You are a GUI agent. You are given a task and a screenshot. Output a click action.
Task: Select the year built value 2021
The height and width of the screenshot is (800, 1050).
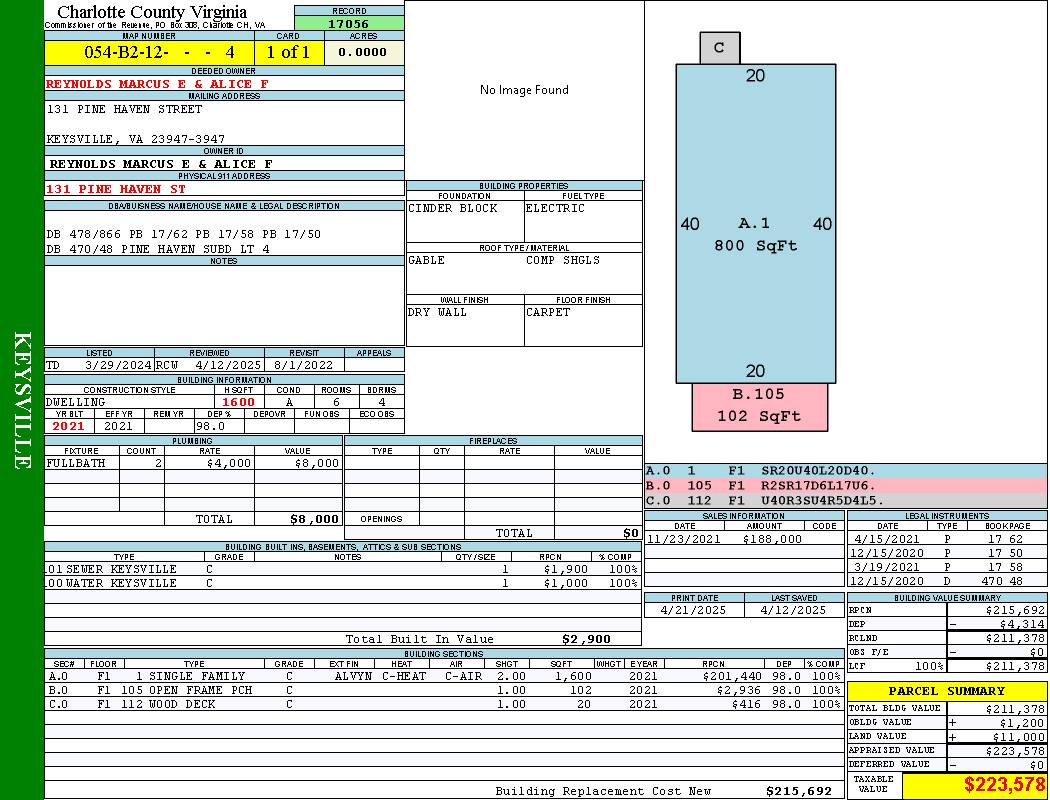(68, 426)
